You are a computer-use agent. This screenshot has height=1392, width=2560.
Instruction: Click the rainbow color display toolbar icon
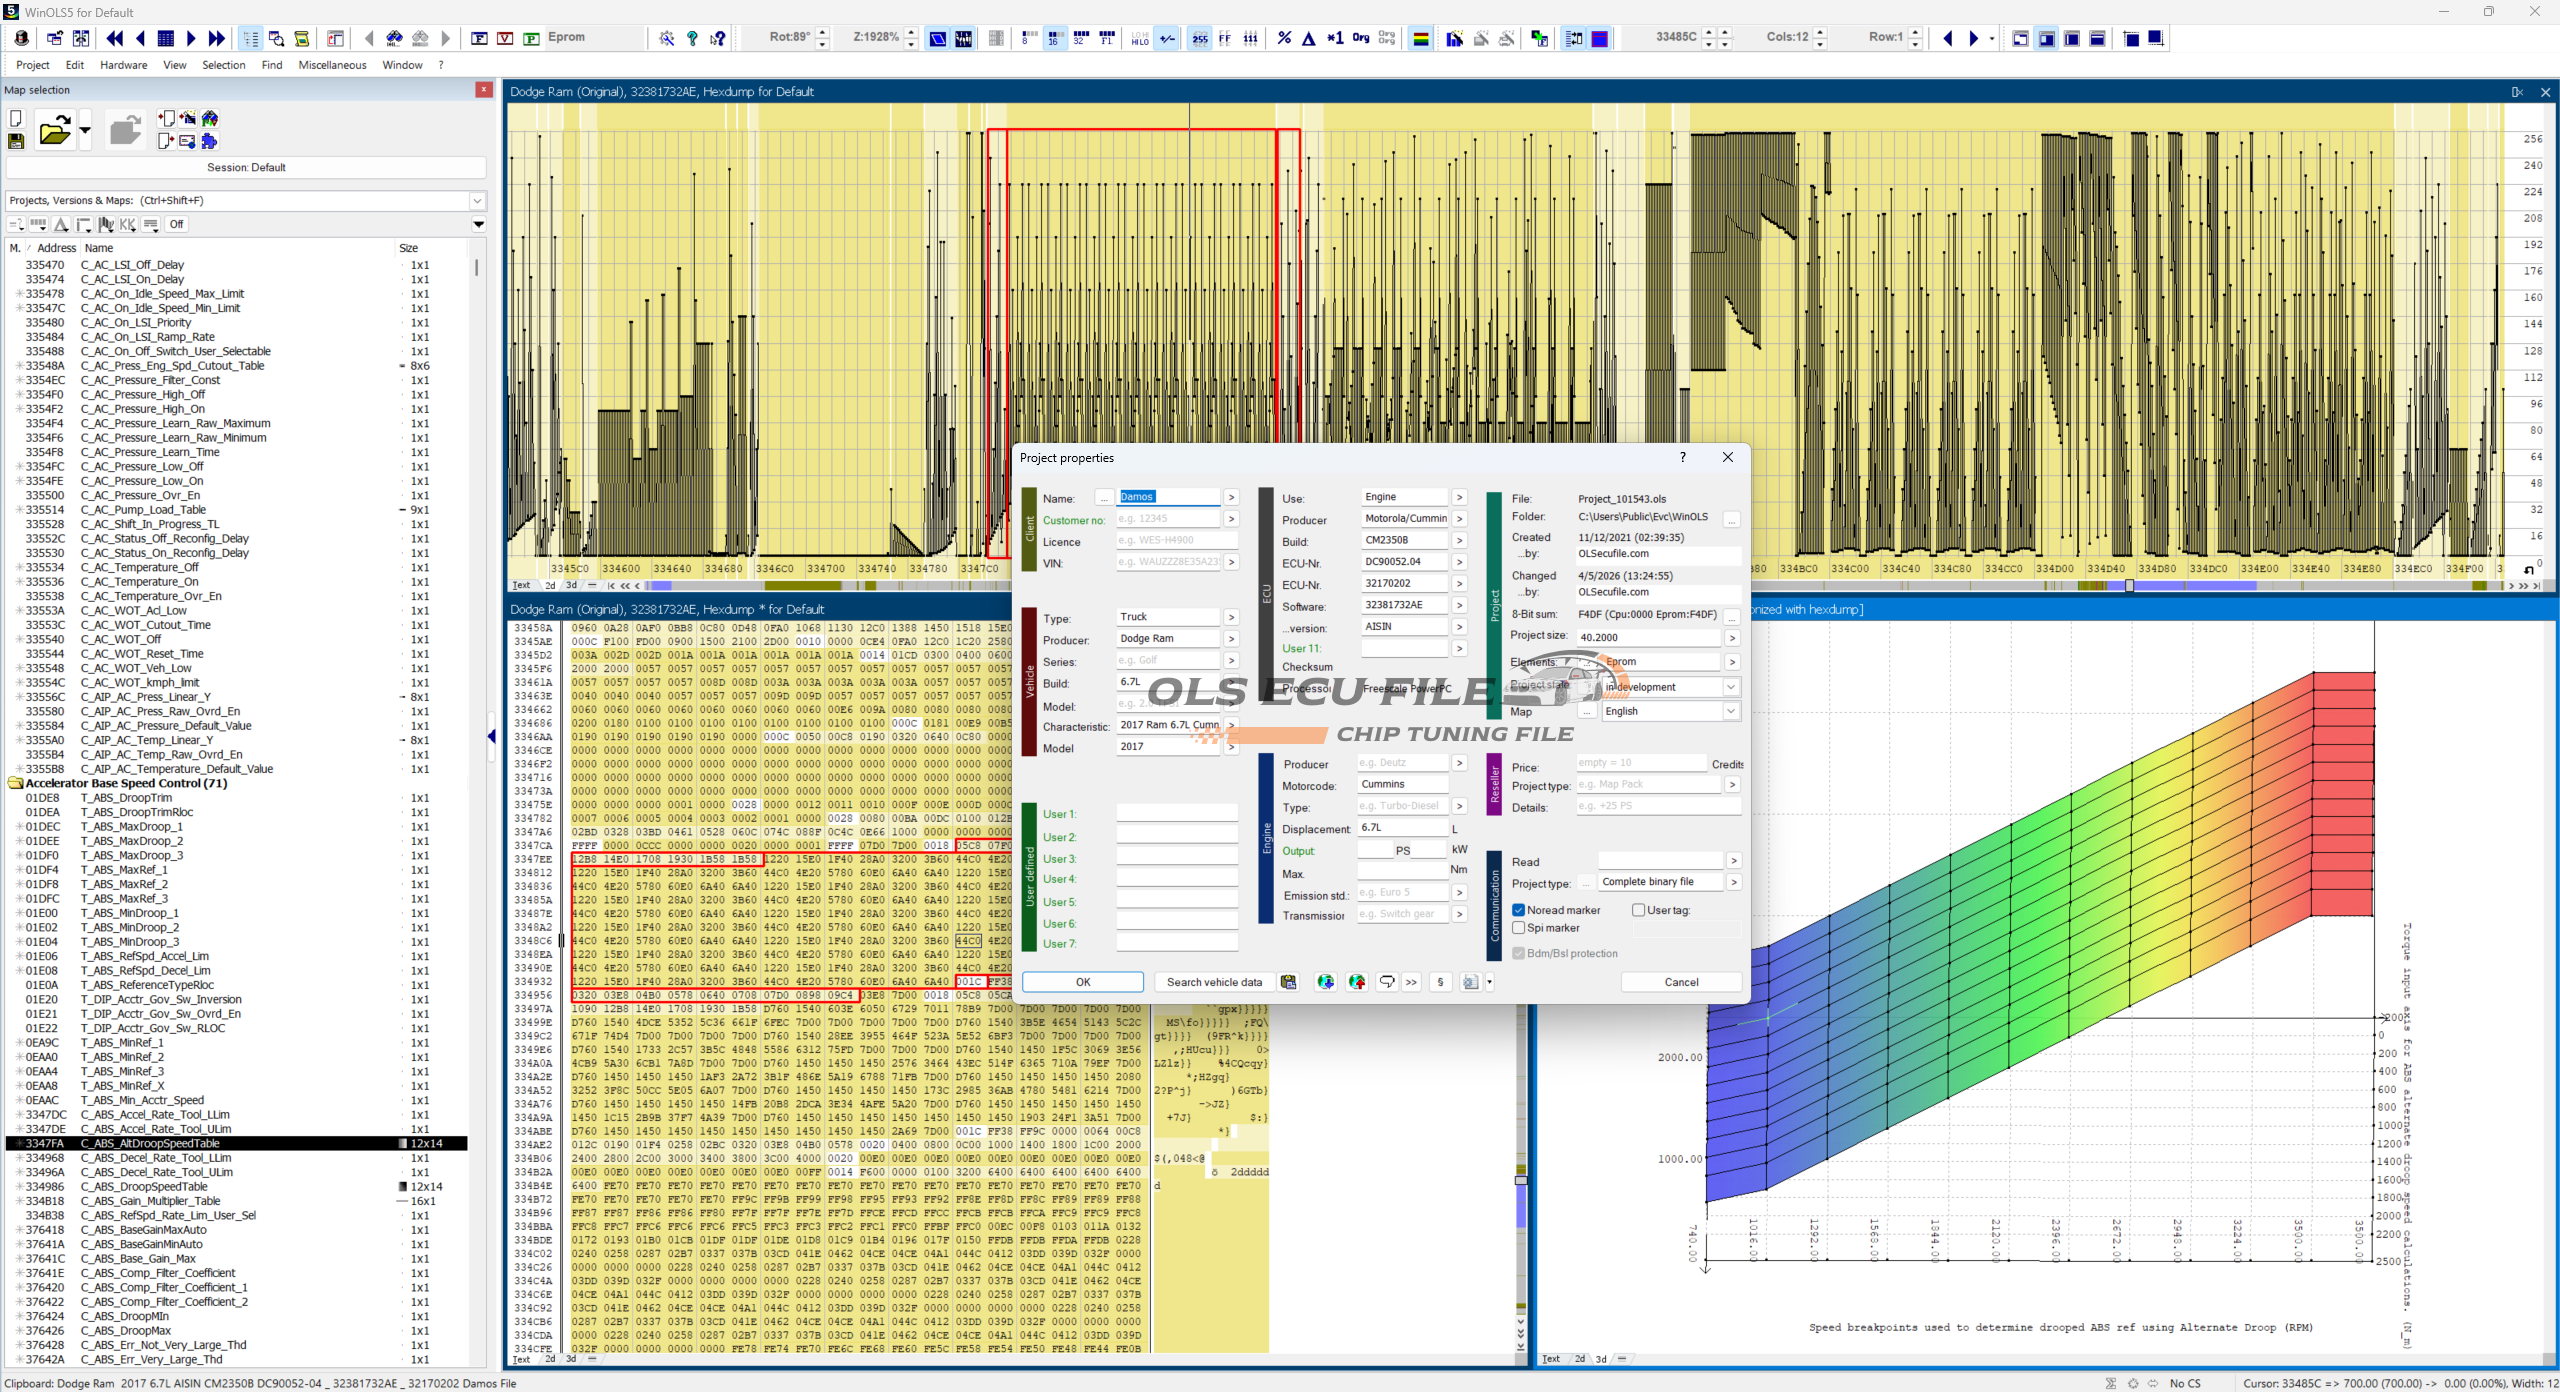(x=1420, y=38)
